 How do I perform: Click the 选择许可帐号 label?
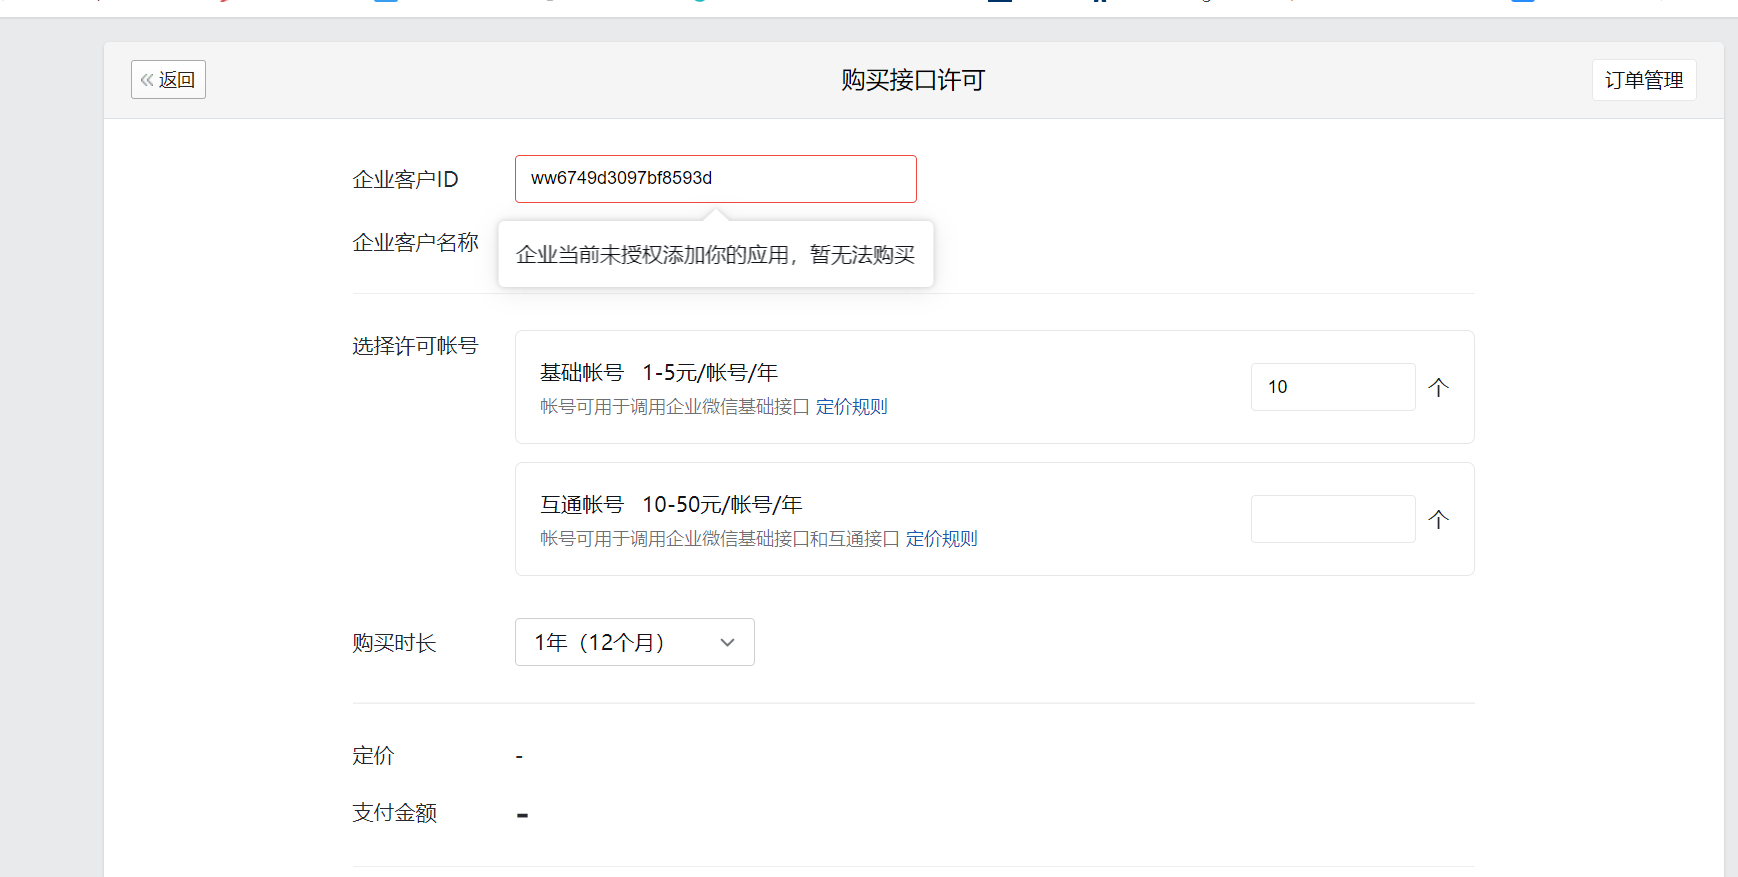coord(415,346)
